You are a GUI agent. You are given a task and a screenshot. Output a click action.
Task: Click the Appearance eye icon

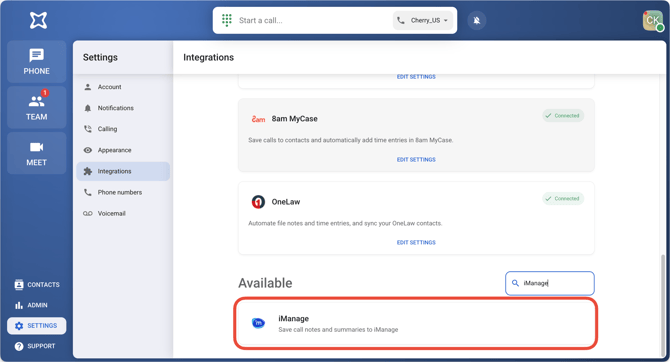(88, 150)
